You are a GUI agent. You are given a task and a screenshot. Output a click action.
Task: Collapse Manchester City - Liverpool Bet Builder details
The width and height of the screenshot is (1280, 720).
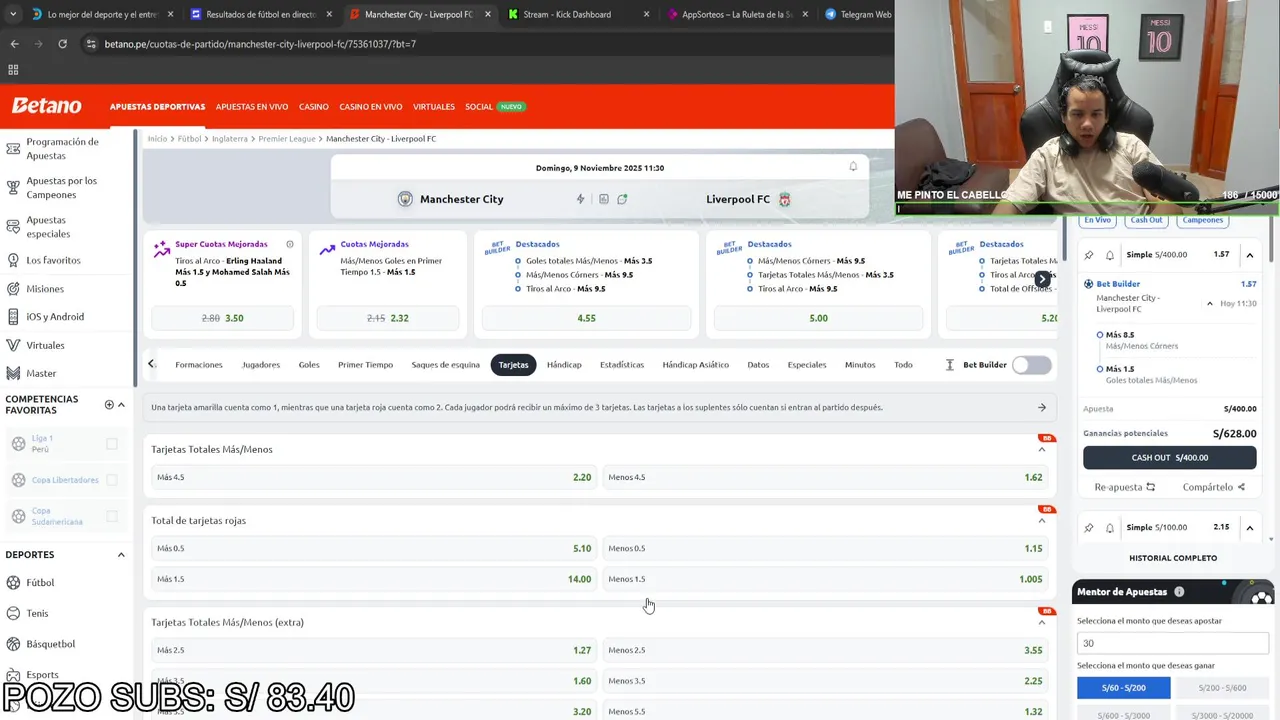1210,304
